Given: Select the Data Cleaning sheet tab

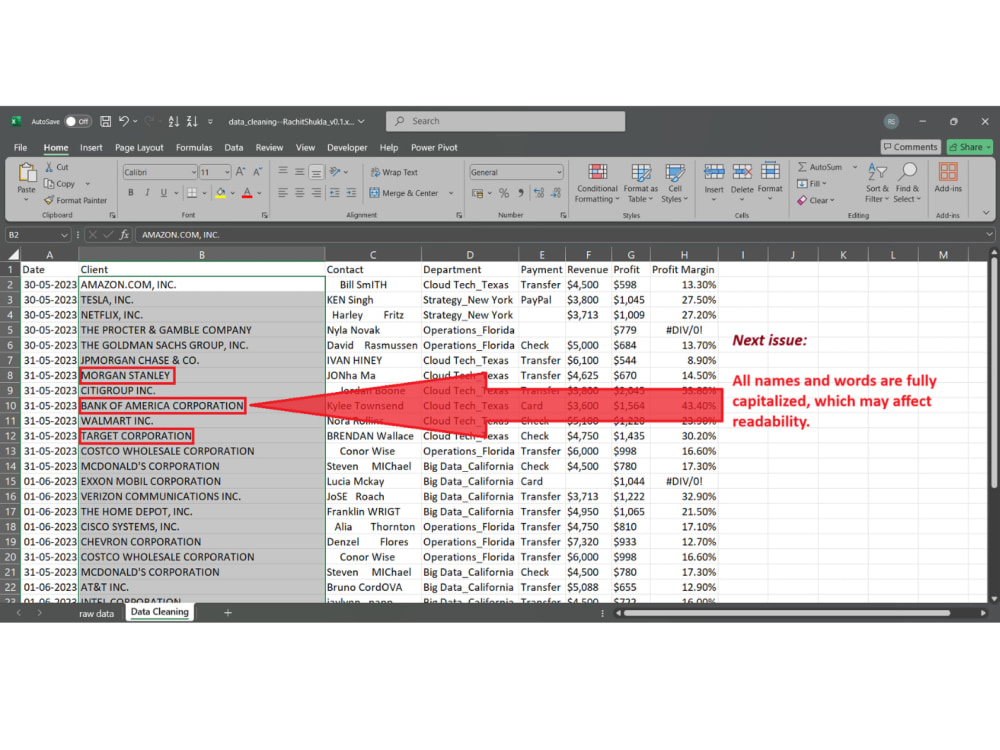Looking at the screenshot, I should pos(159,612).
